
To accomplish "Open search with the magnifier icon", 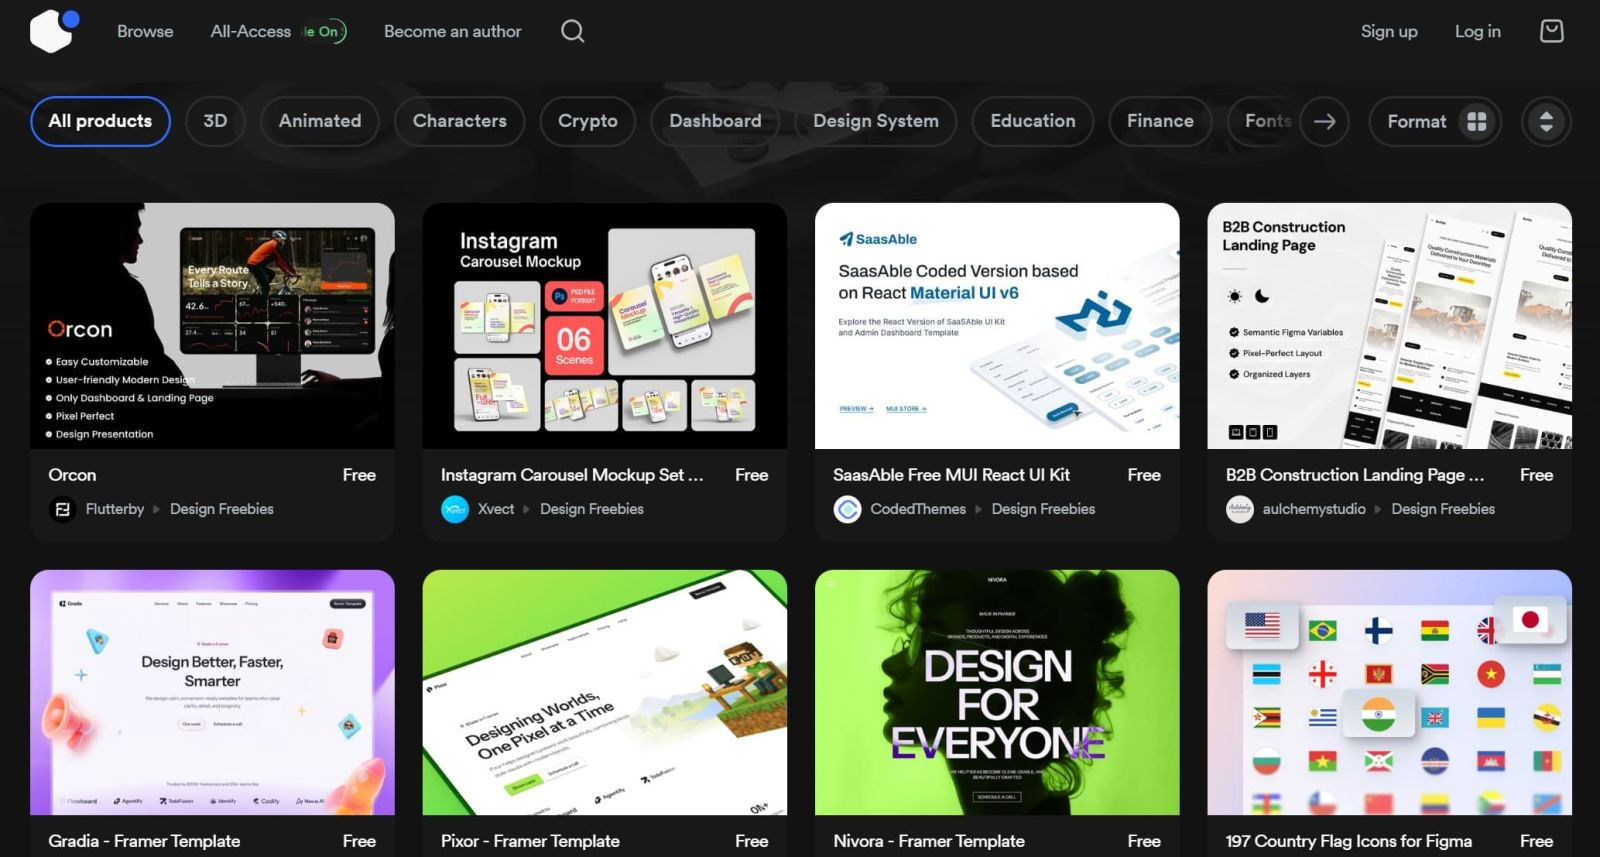I will 572,31.
